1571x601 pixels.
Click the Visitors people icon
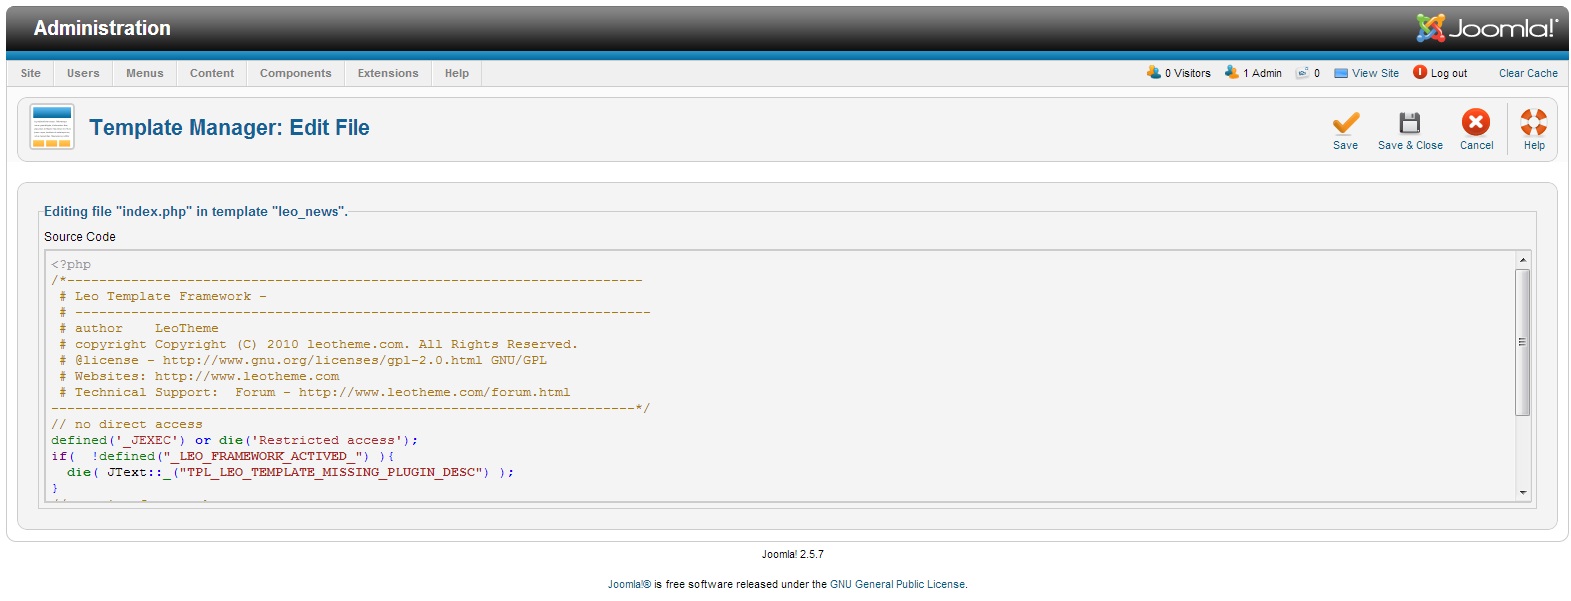(1154, 72)
